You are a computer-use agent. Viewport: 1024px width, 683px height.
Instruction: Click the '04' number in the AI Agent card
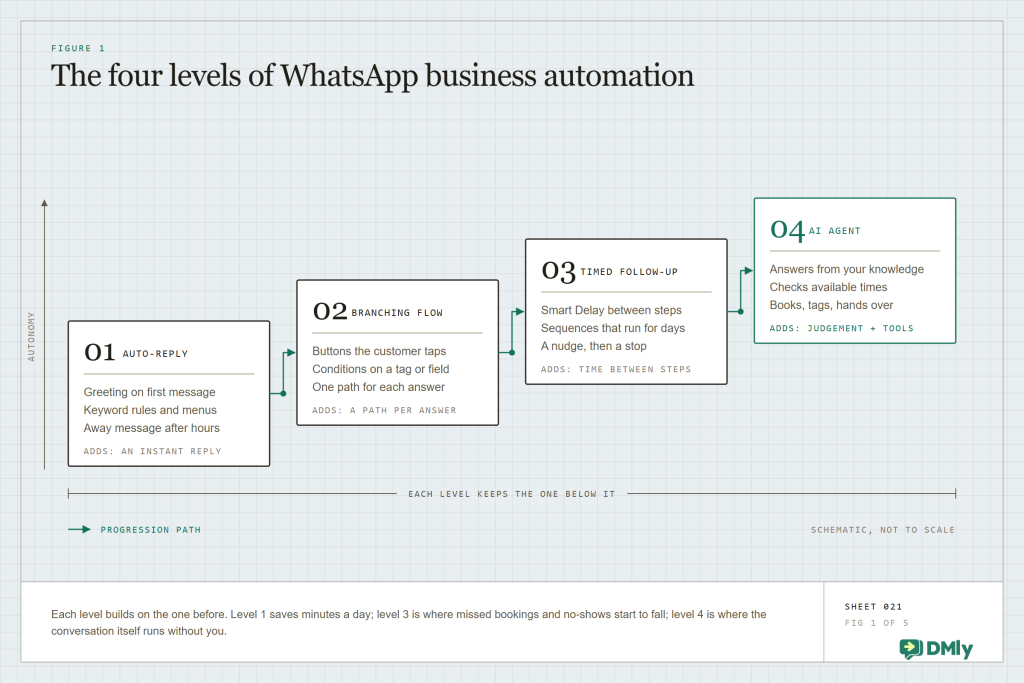(787, 230)
